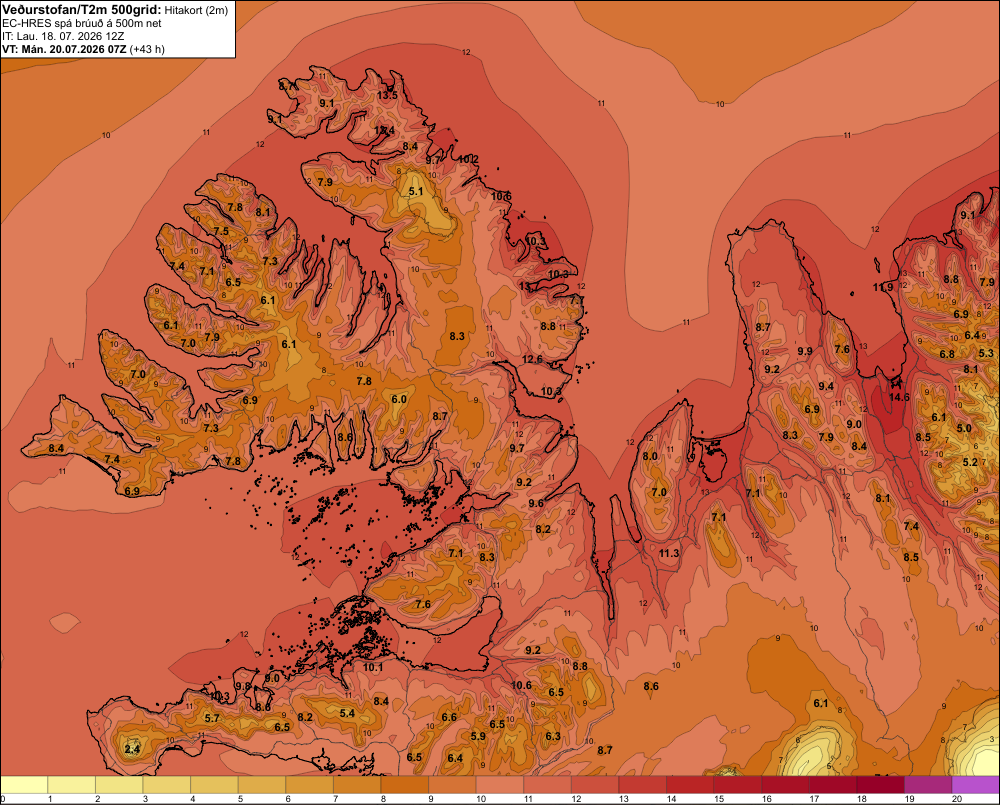Select the 5.9 temperature value
This screenshot has height=805, width=1000.
(478, 736)
